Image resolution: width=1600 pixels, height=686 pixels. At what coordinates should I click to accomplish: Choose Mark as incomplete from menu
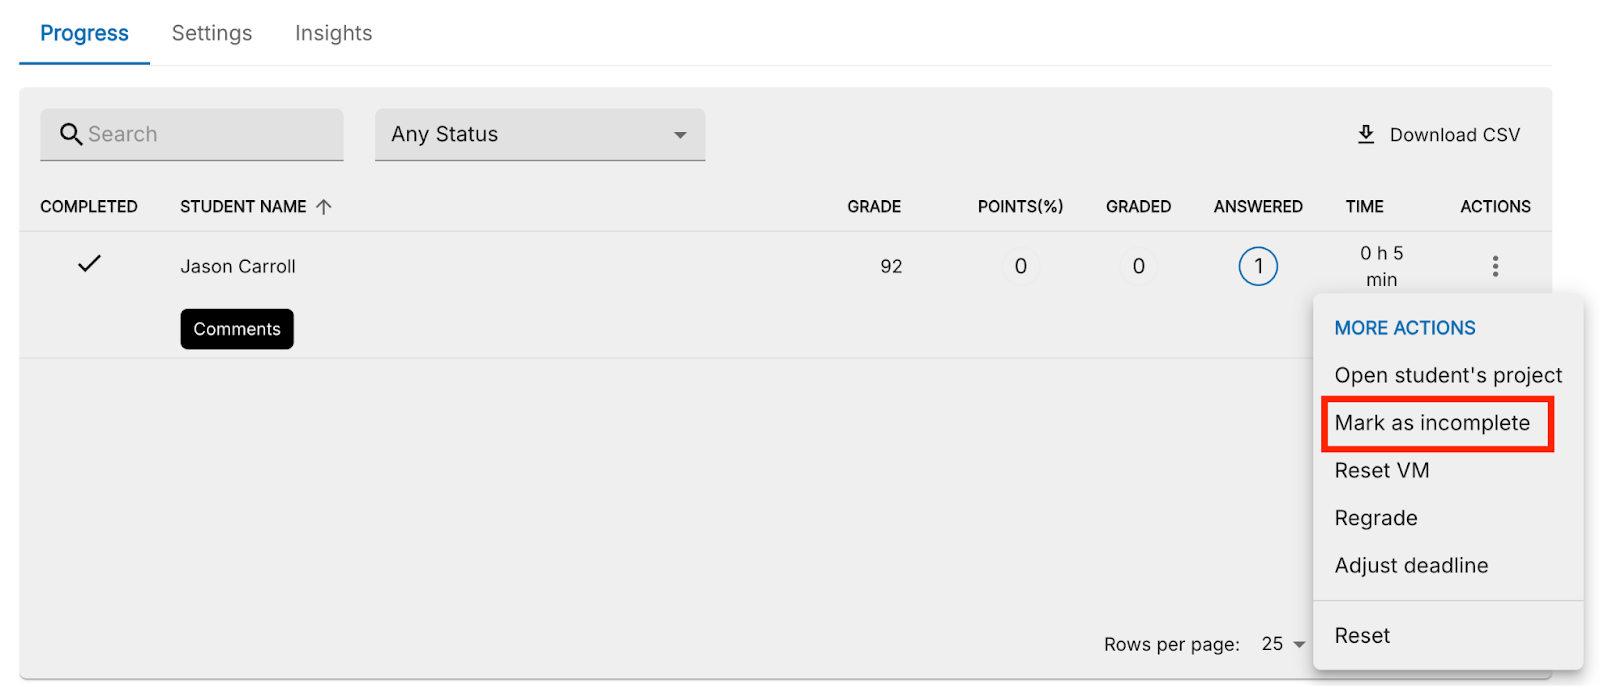(x=1432, y=423)
